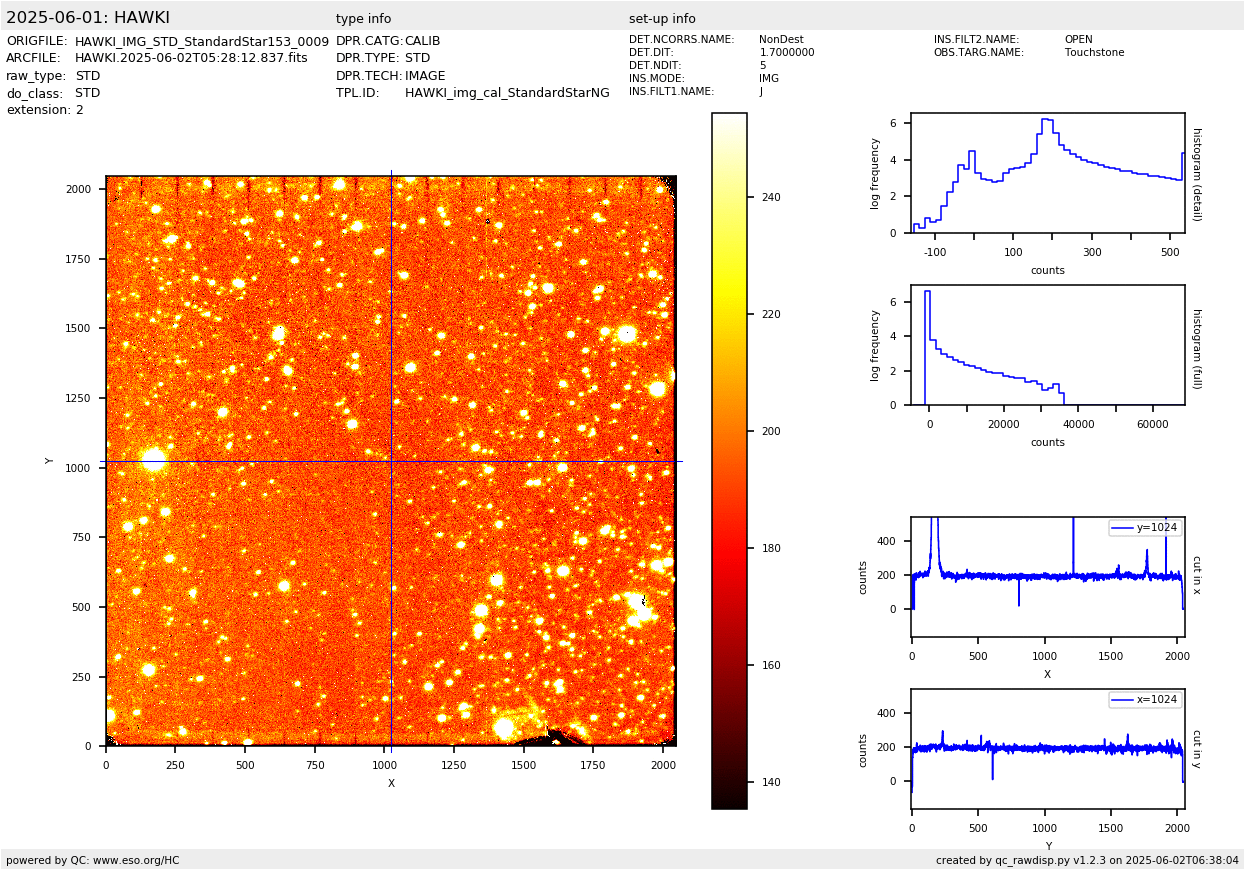
Task: Select the 'set-up info' section header
Action: point(662,19)
